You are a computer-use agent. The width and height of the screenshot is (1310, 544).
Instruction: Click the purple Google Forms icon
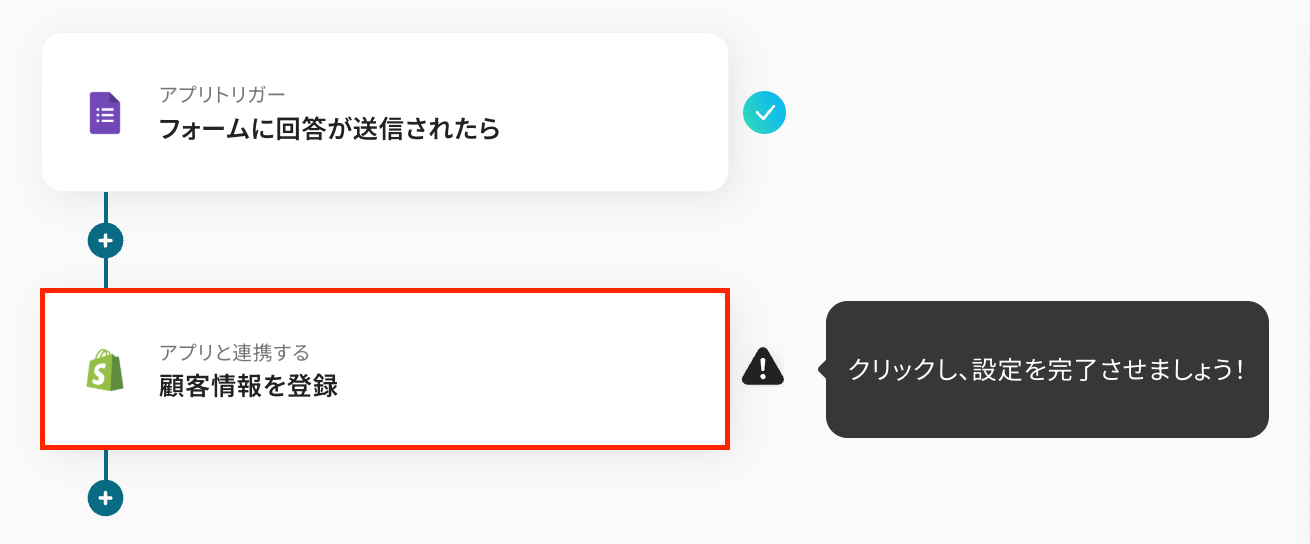coord(105,113)
